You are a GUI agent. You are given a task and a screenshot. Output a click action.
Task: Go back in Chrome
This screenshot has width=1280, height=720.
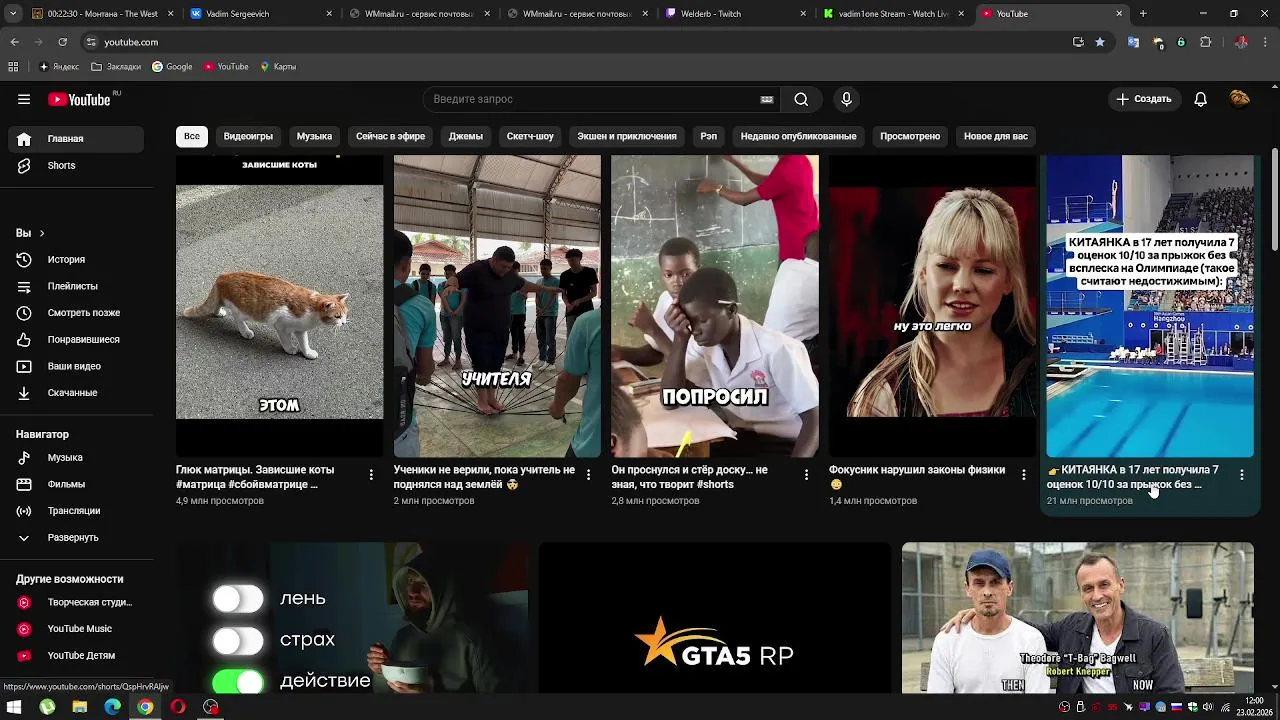tap(14, 42)
